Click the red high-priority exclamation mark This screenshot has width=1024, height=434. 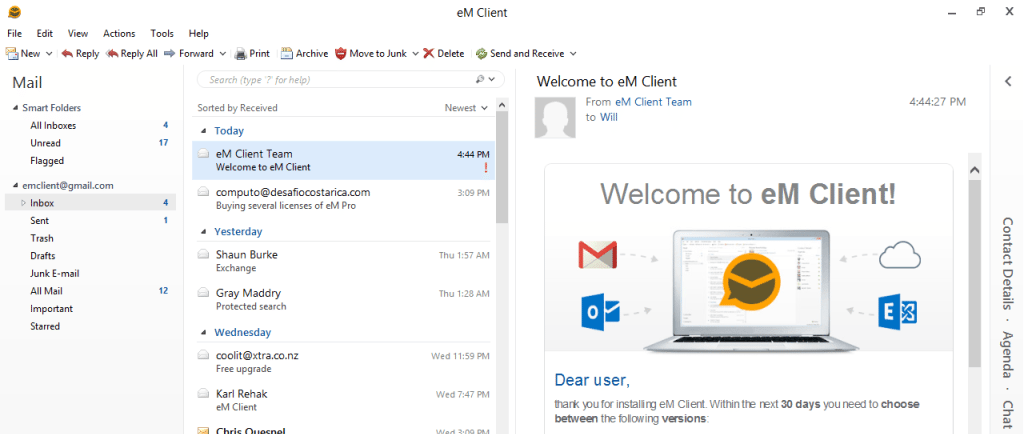(x=486, y=168)
